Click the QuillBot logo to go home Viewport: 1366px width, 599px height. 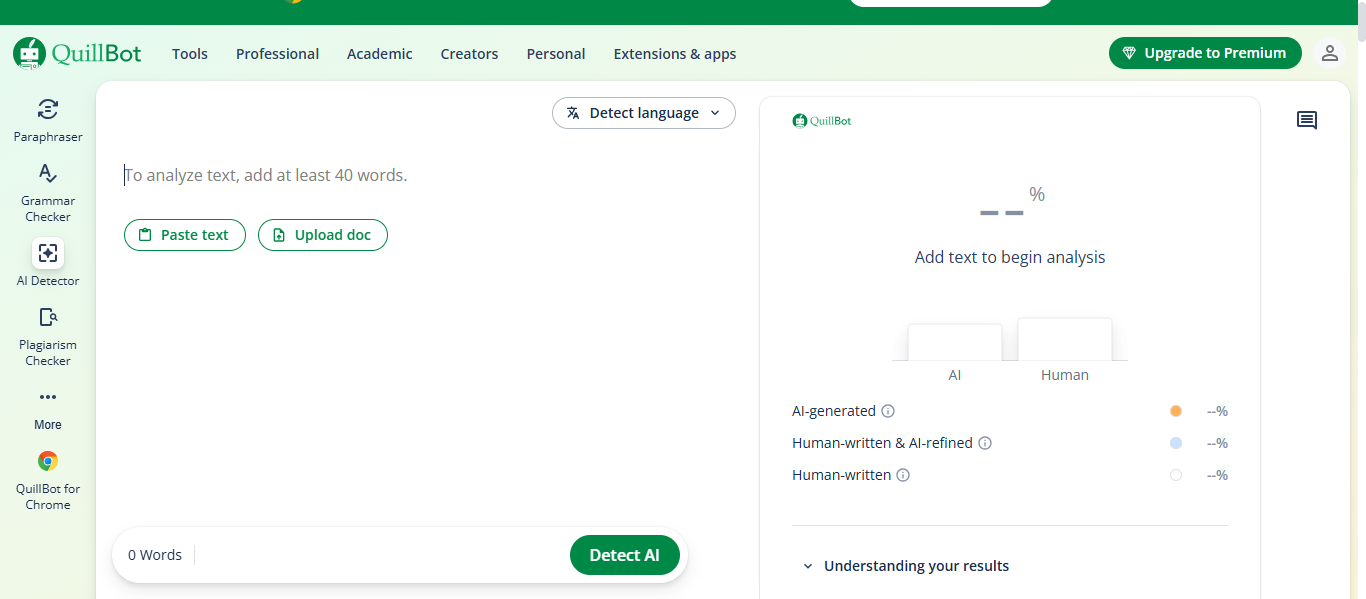[x=77, y=53]
